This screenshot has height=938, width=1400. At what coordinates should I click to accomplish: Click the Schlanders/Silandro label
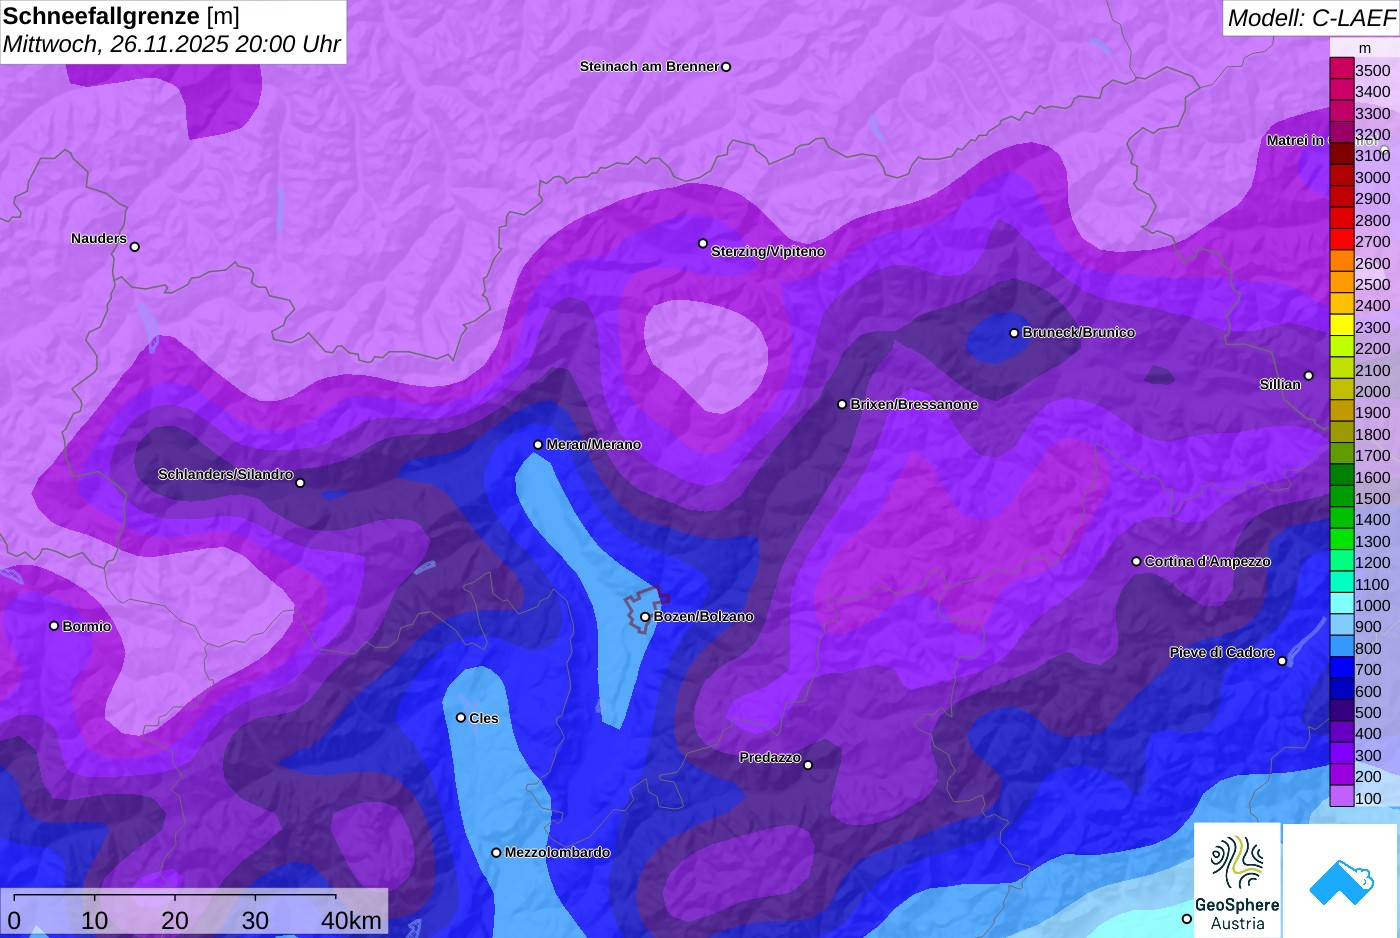click(225, 474)
